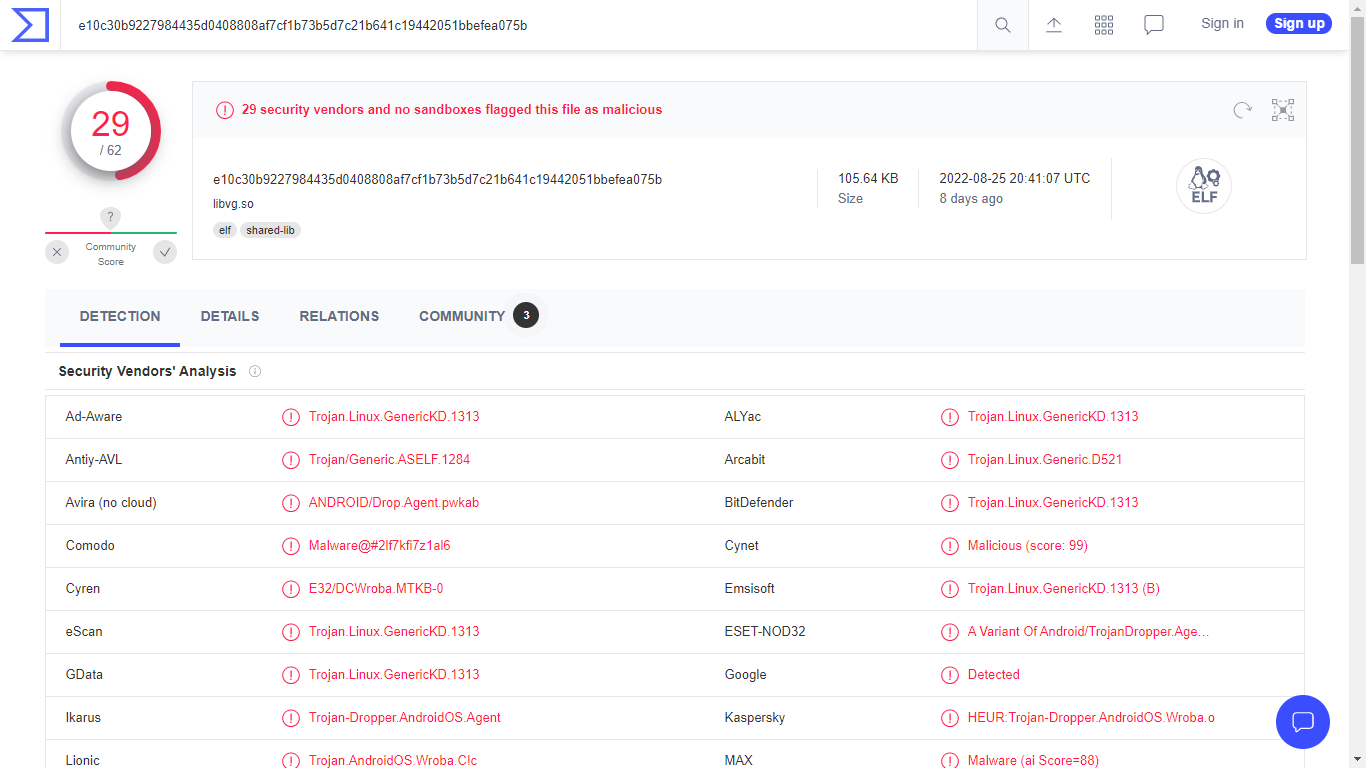Click the warning icon on Cynet row
The height and width of the screenshot is (768, 1366).
950,546
